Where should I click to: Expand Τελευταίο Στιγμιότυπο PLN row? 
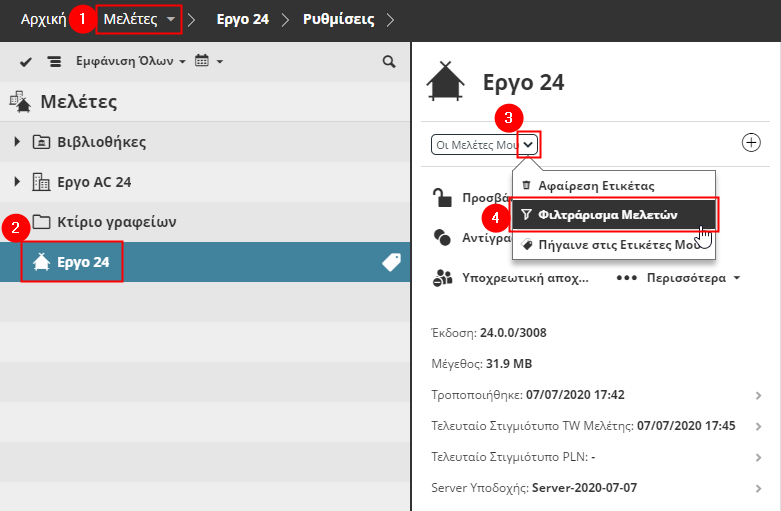click(x=759, y=457)
